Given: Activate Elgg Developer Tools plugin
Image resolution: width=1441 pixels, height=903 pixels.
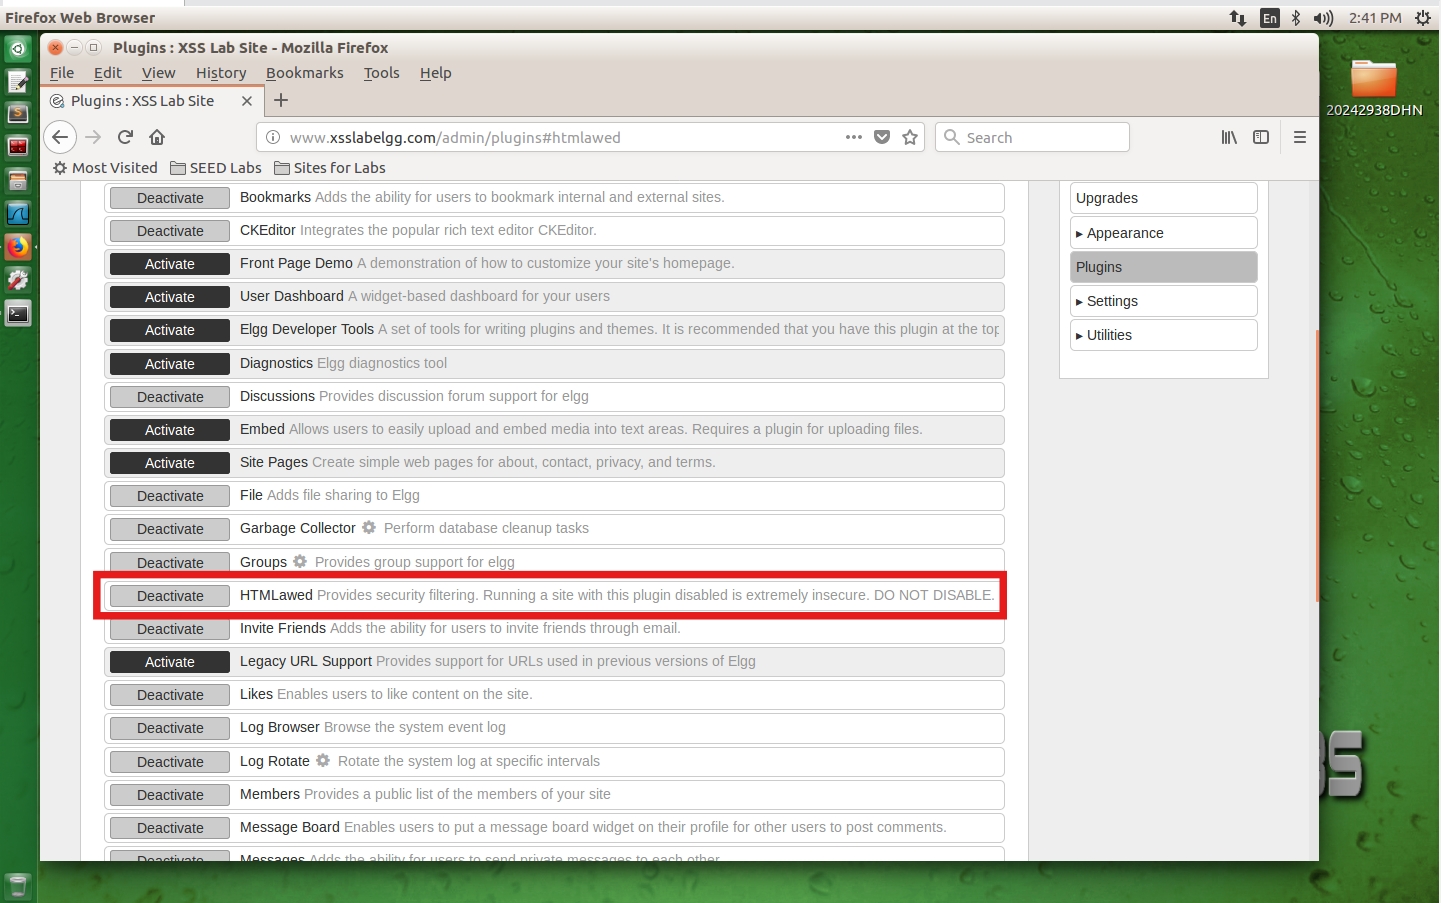Looking at the screenshot, I should [x=170, y=330].
